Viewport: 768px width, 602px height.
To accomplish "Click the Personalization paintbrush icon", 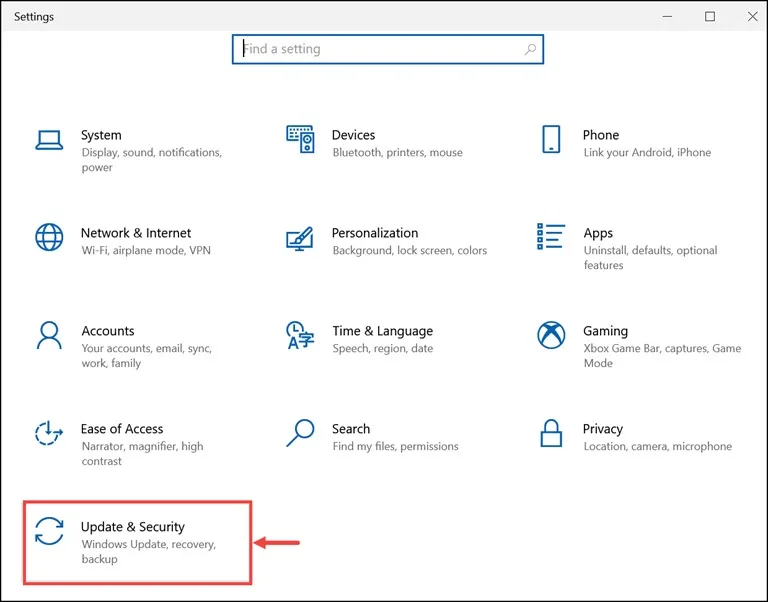I will click(299, 239).
